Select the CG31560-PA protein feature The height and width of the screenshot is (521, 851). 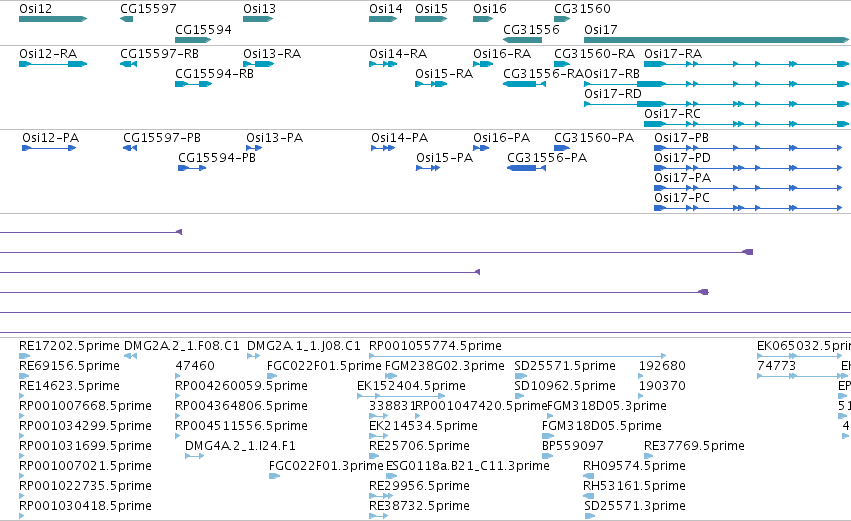[x=562, y=148]
